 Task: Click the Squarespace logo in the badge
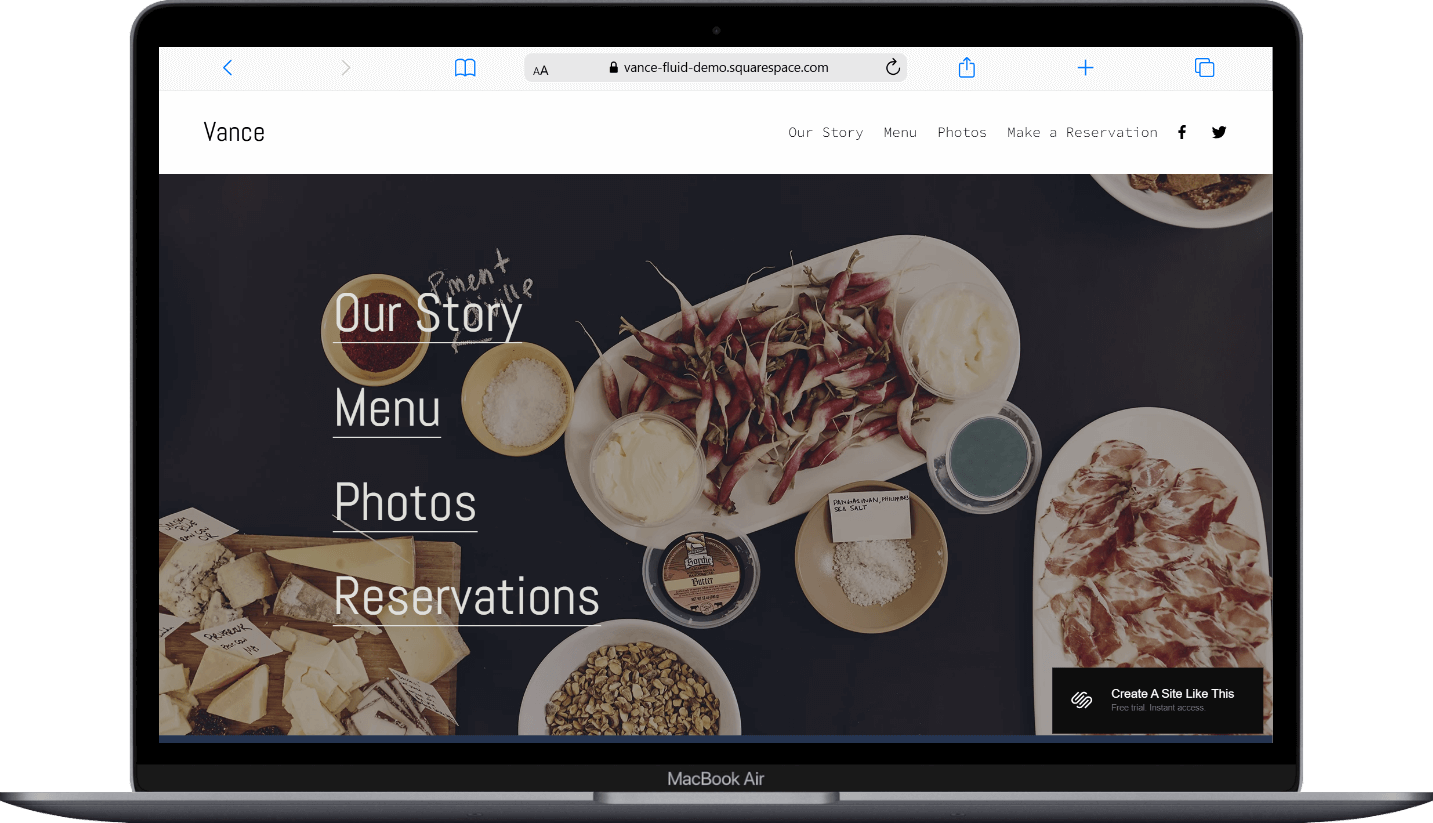pos(1081,701)
